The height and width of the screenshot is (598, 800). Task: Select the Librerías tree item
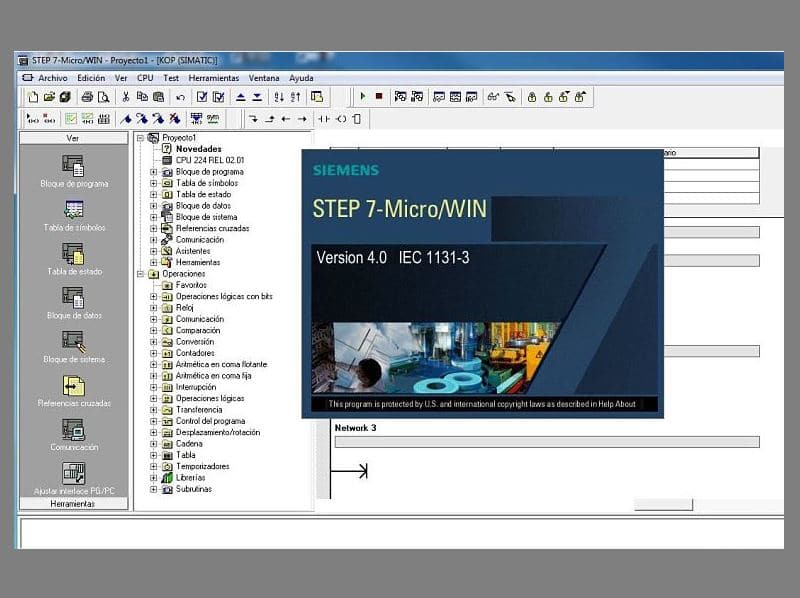point(190,478)
